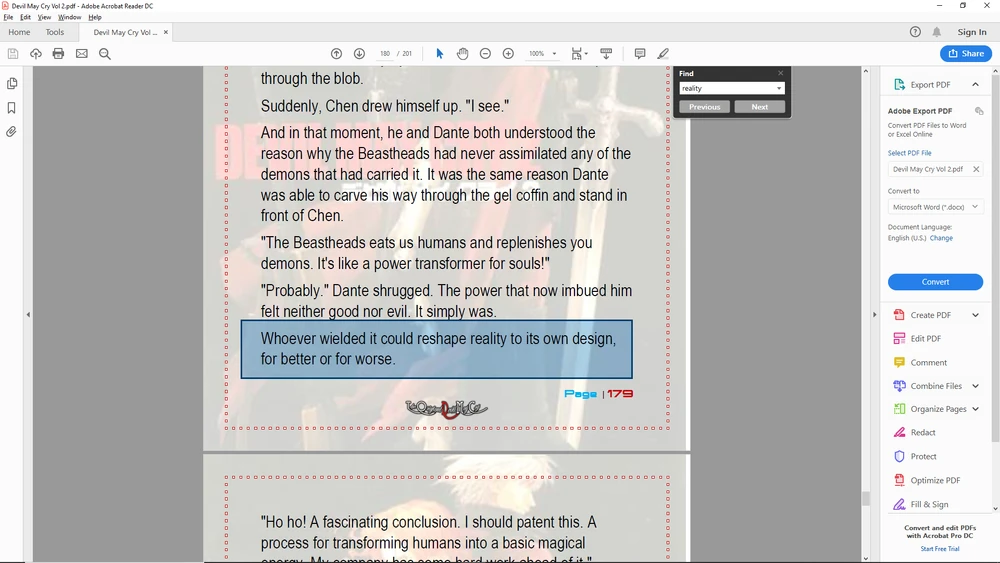Open the bookmarks panel
The height and width of the screenshot is (563, 1000).
point(11,108)
